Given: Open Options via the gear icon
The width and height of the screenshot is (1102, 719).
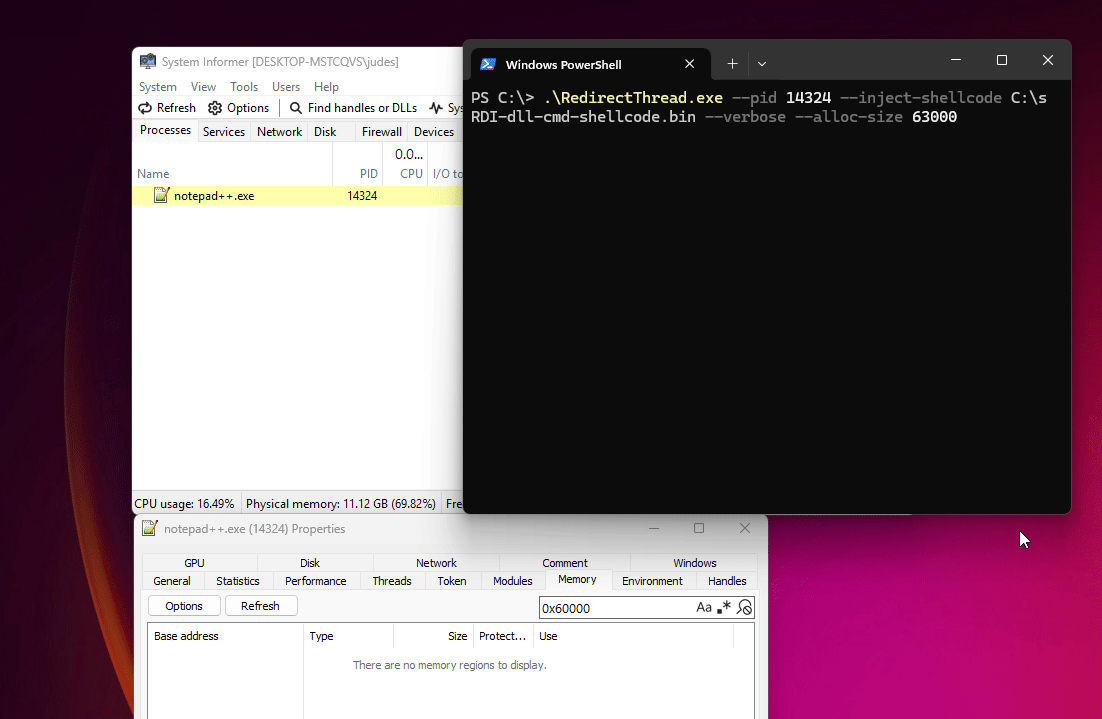Looking at the screenshot, I should [215, 108].
